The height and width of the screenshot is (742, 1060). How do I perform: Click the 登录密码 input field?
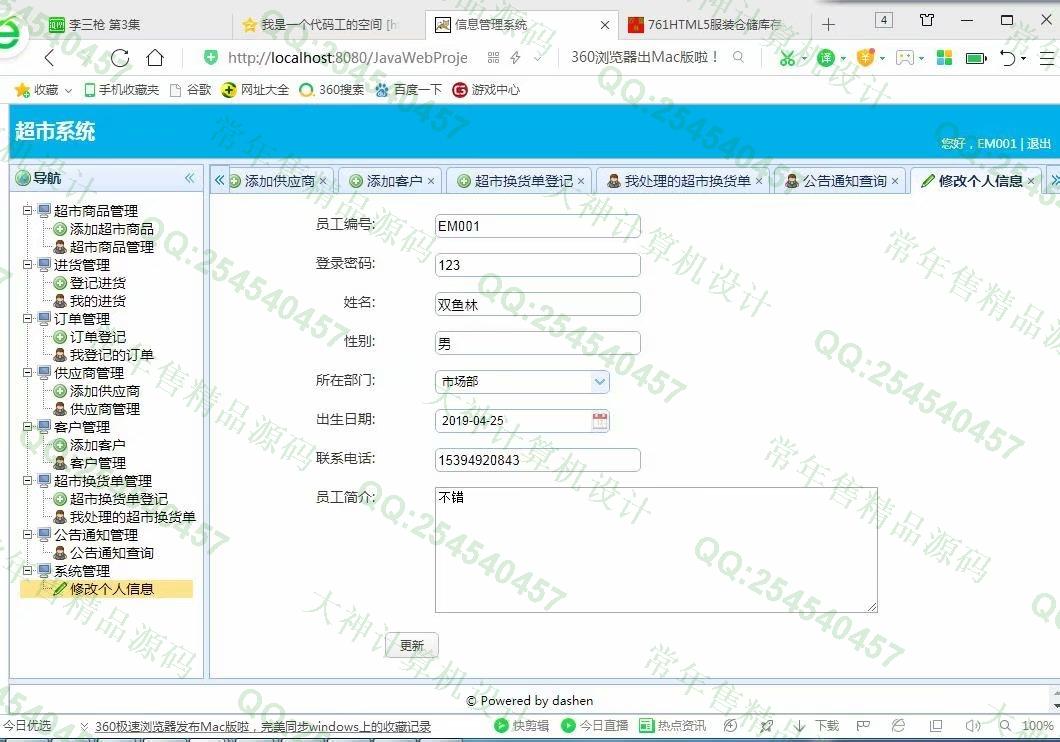tap(537, 265)
